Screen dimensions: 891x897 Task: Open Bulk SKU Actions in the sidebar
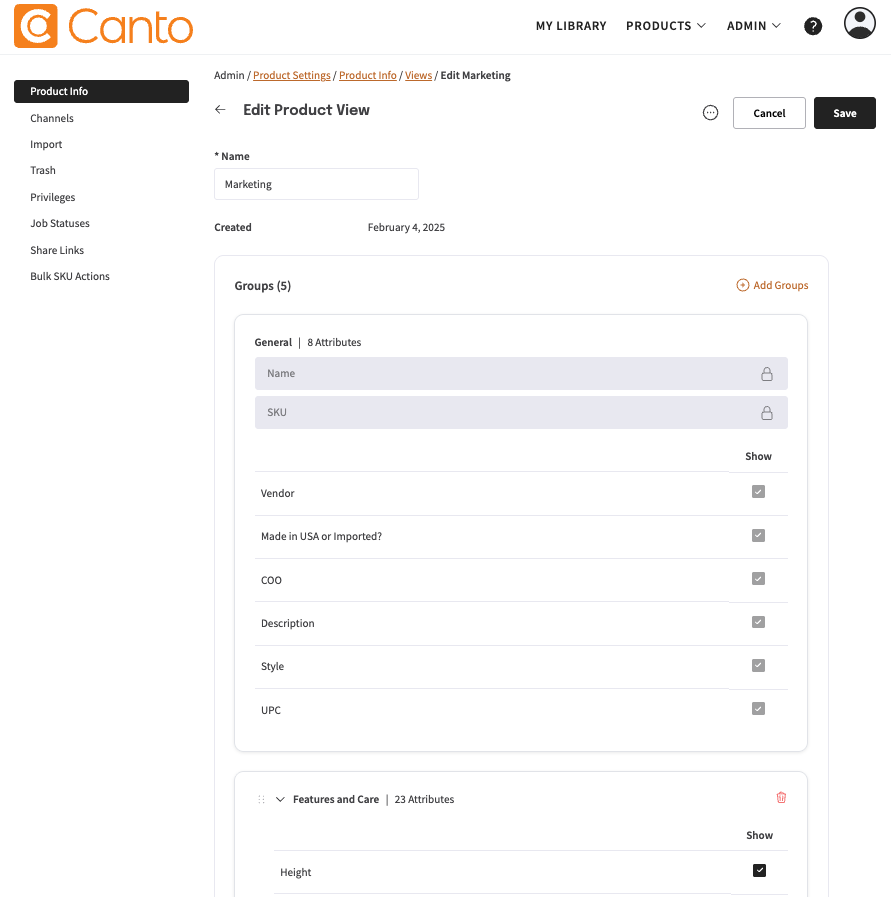click(x=70, y=276)
